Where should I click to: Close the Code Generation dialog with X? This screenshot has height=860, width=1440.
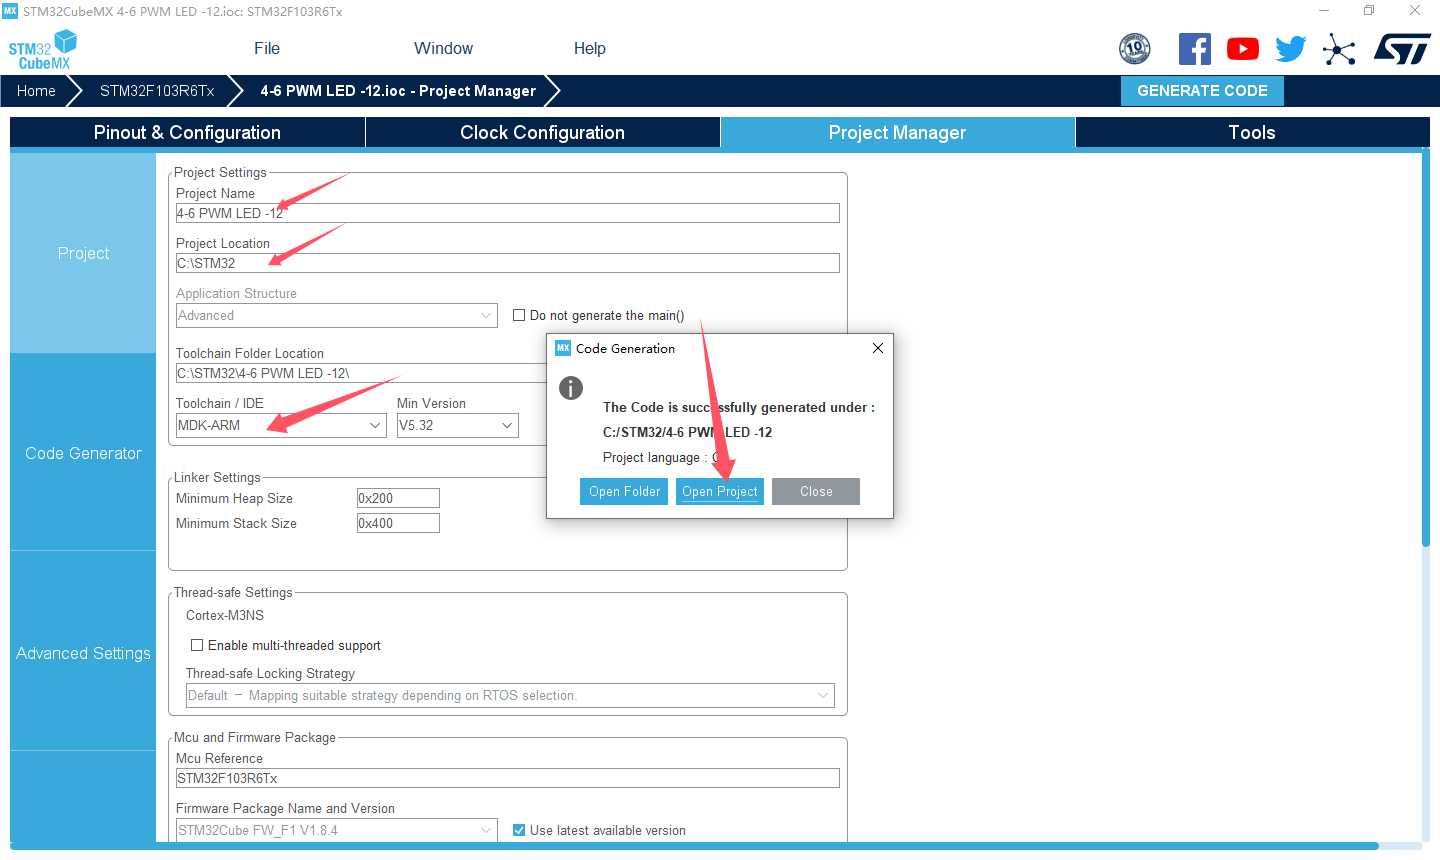tap(878, 348)
